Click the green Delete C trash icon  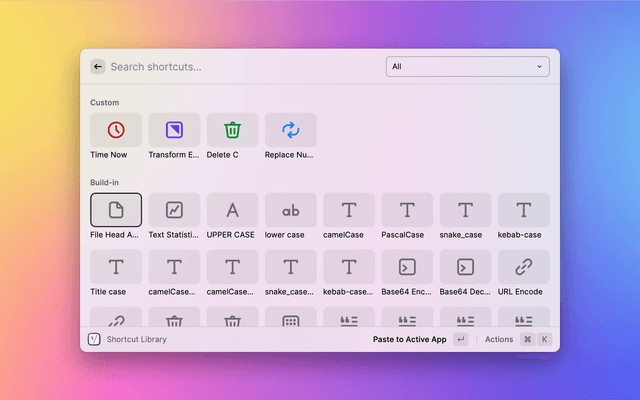[232, 130]
